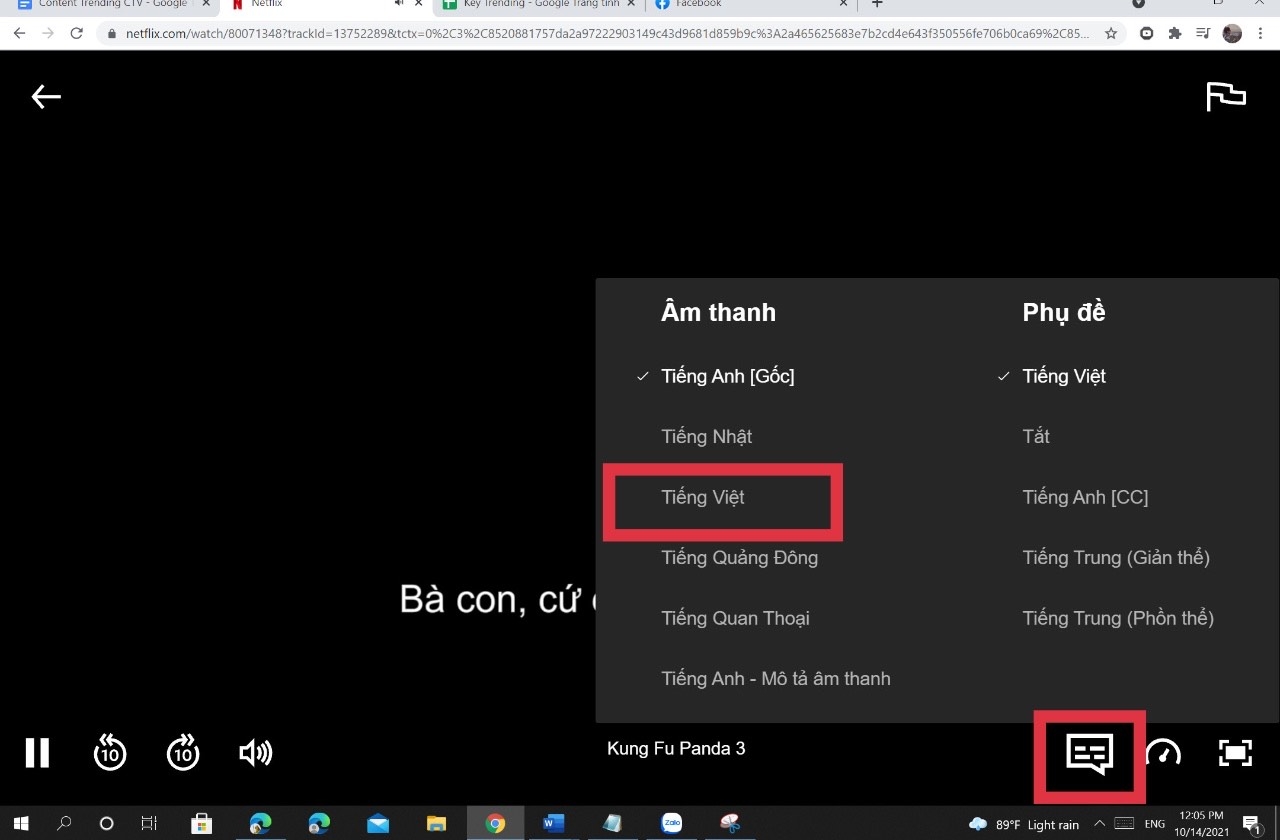
Task: Click browser forward button
Action: pos(47,33)
